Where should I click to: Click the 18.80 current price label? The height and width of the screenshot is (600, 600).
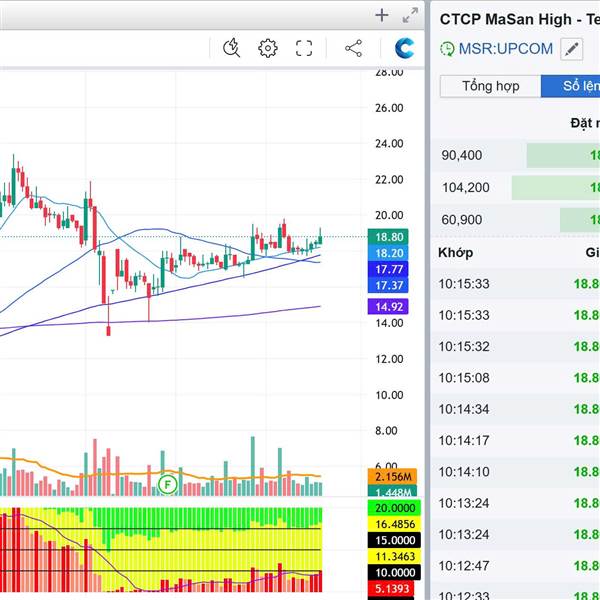388,237
